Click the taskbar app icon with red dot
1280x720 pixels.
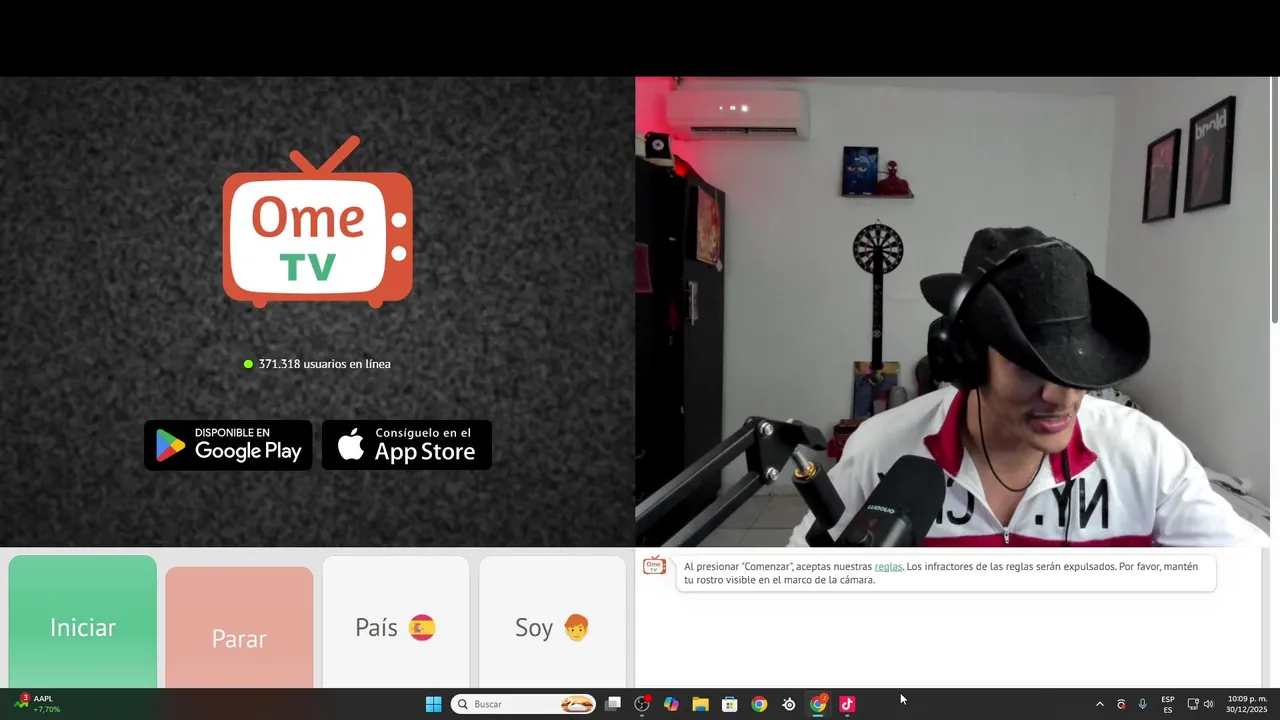tap(642, 704)
